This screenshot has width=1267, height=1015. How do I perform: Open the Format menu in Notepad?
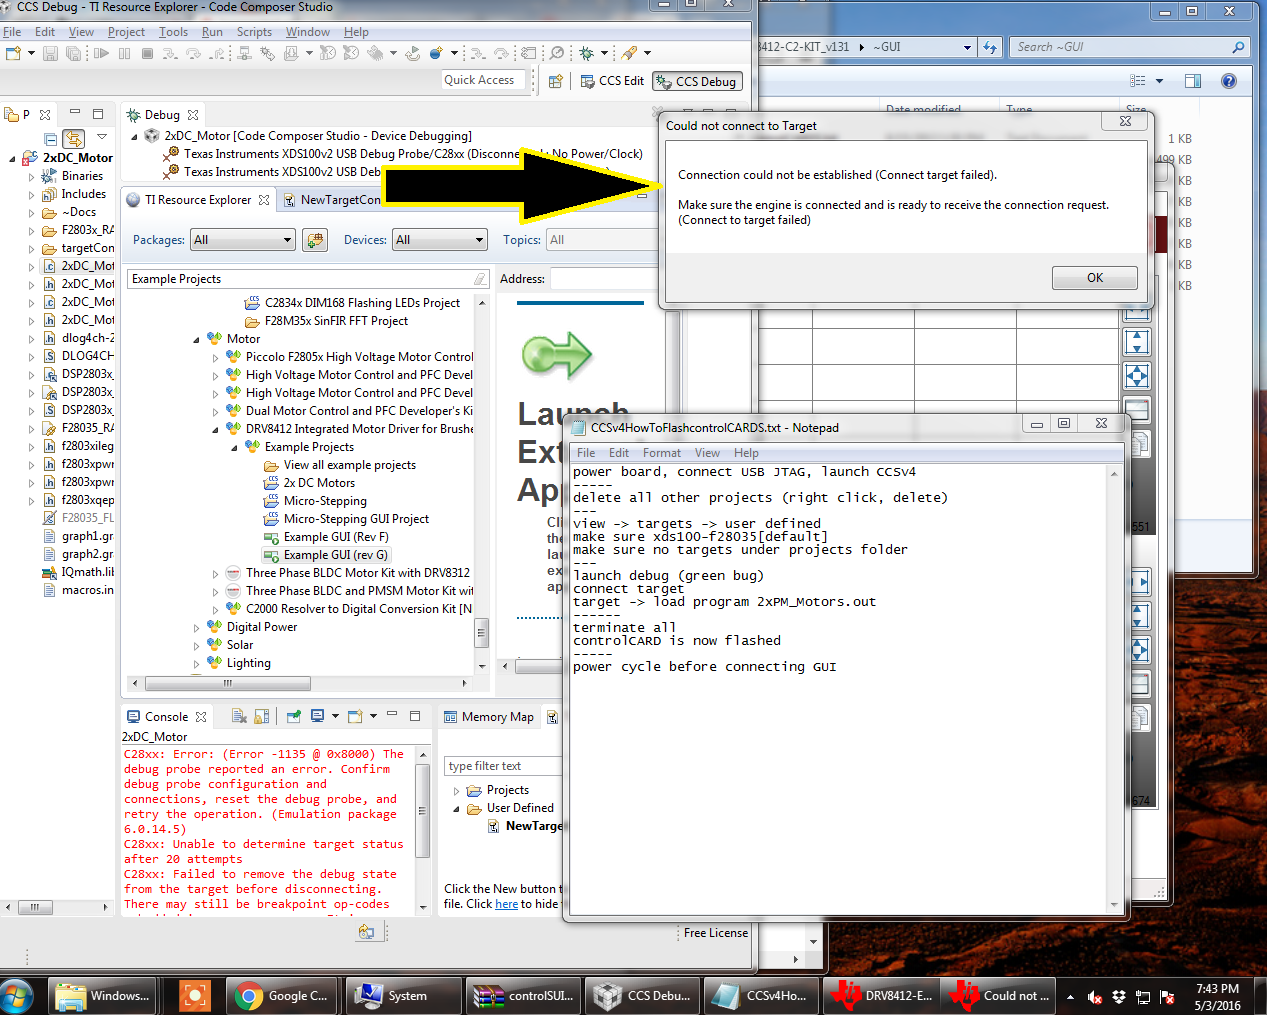[x=662, y=453]
